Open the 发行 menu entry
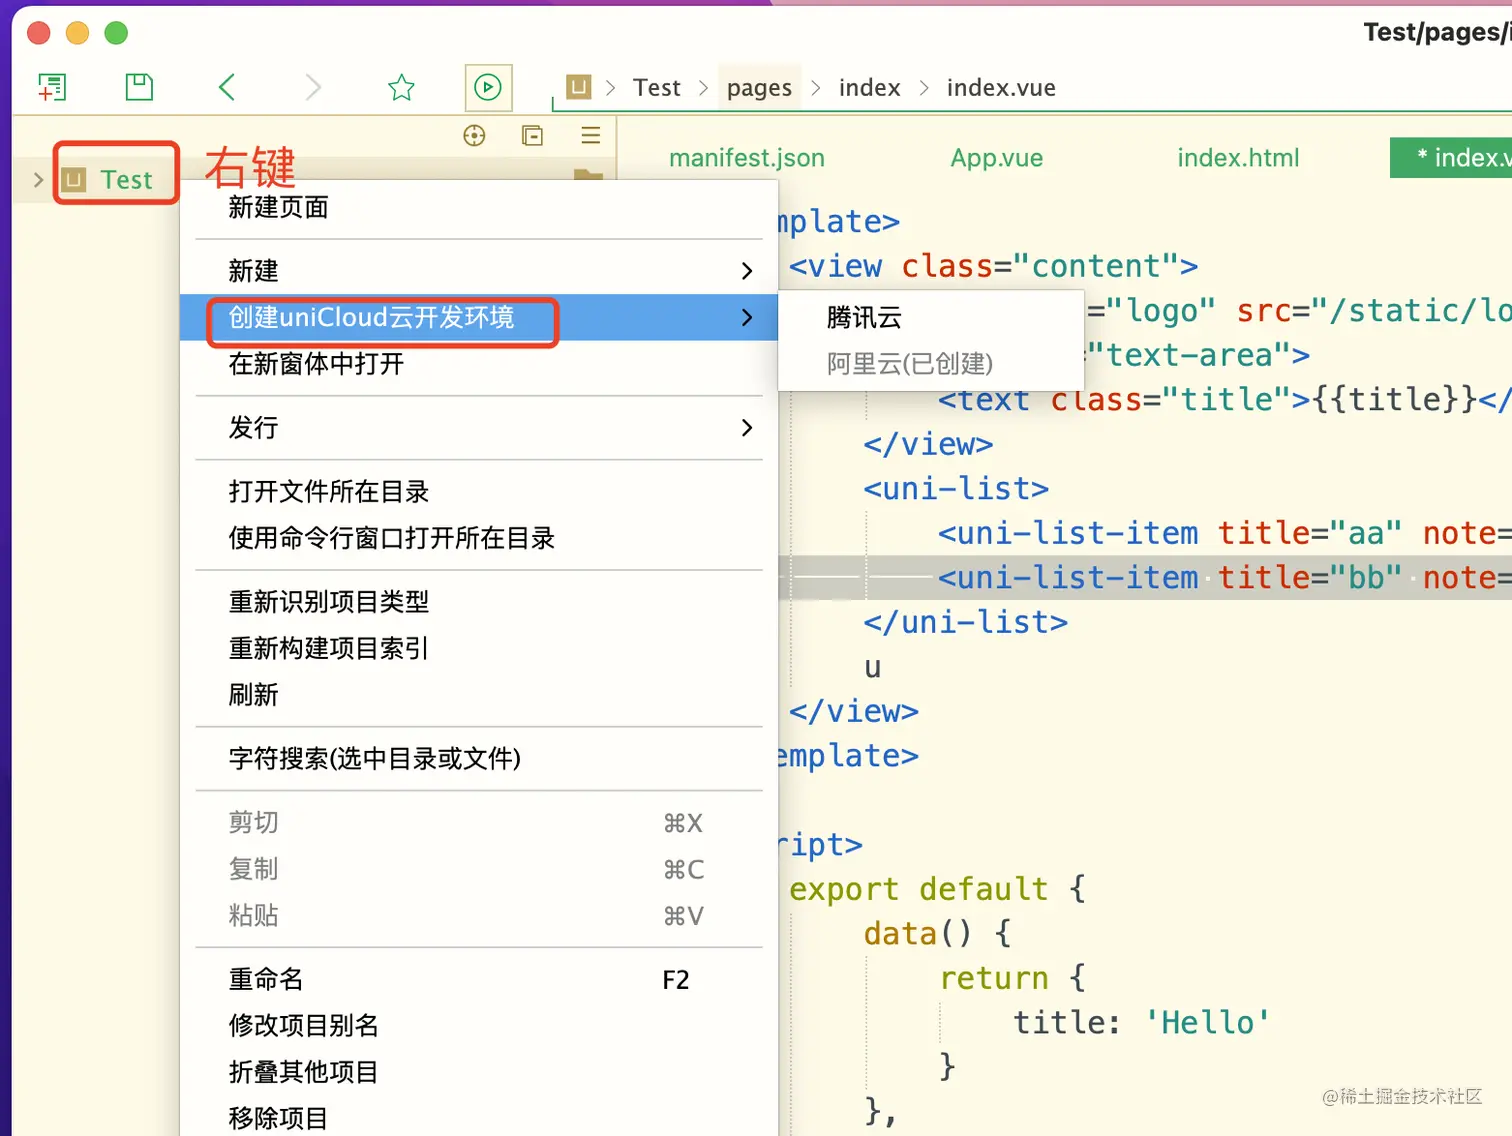This screenshot has width=1512, height=1136. (479, 428)
